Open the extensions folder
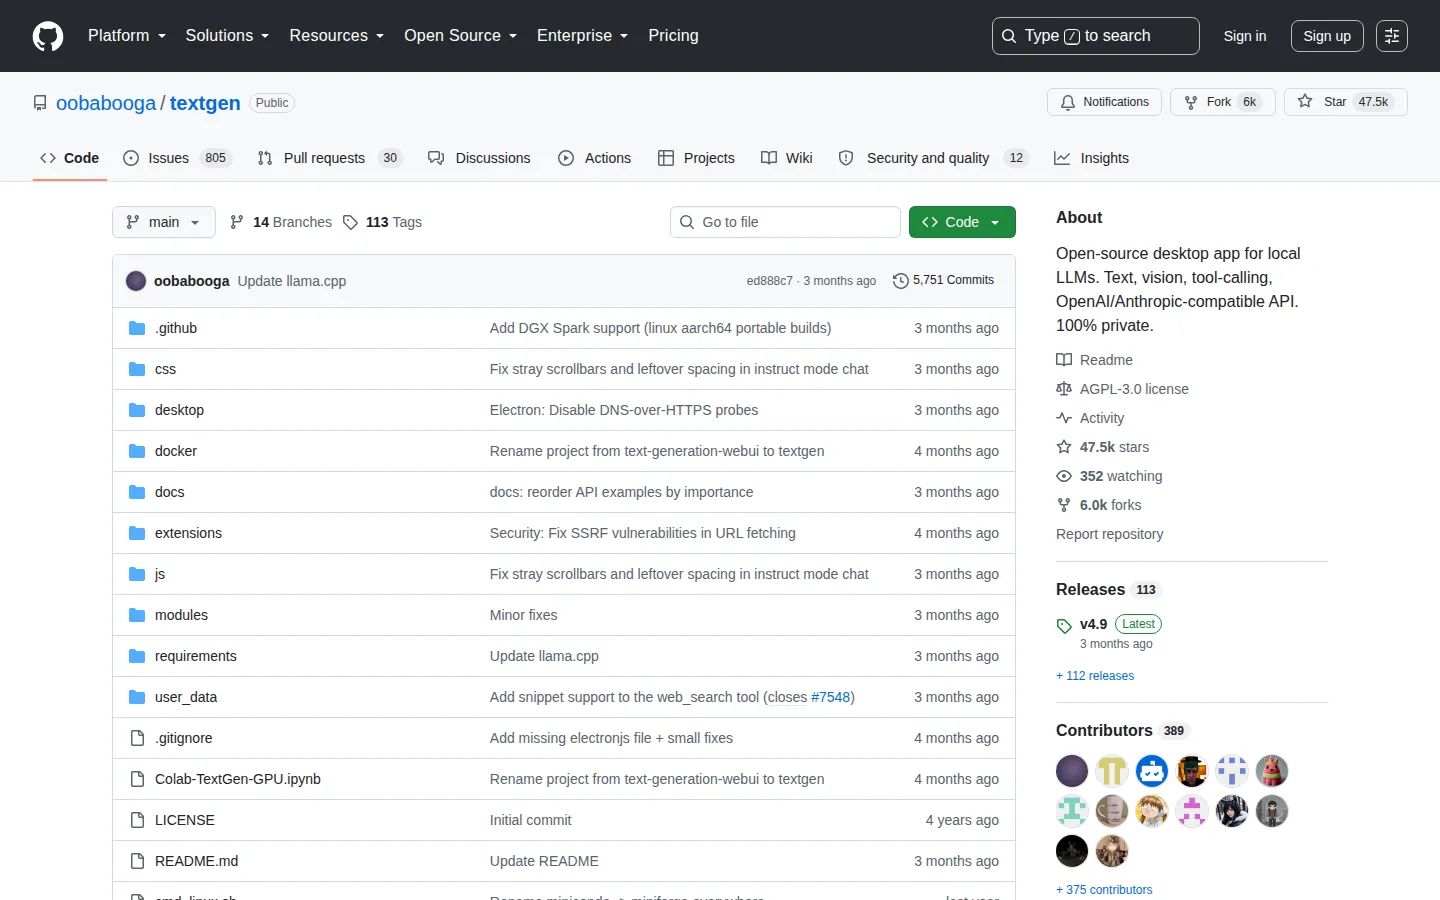This screenshot has height=900, width=1440. (x=188, y=533)
